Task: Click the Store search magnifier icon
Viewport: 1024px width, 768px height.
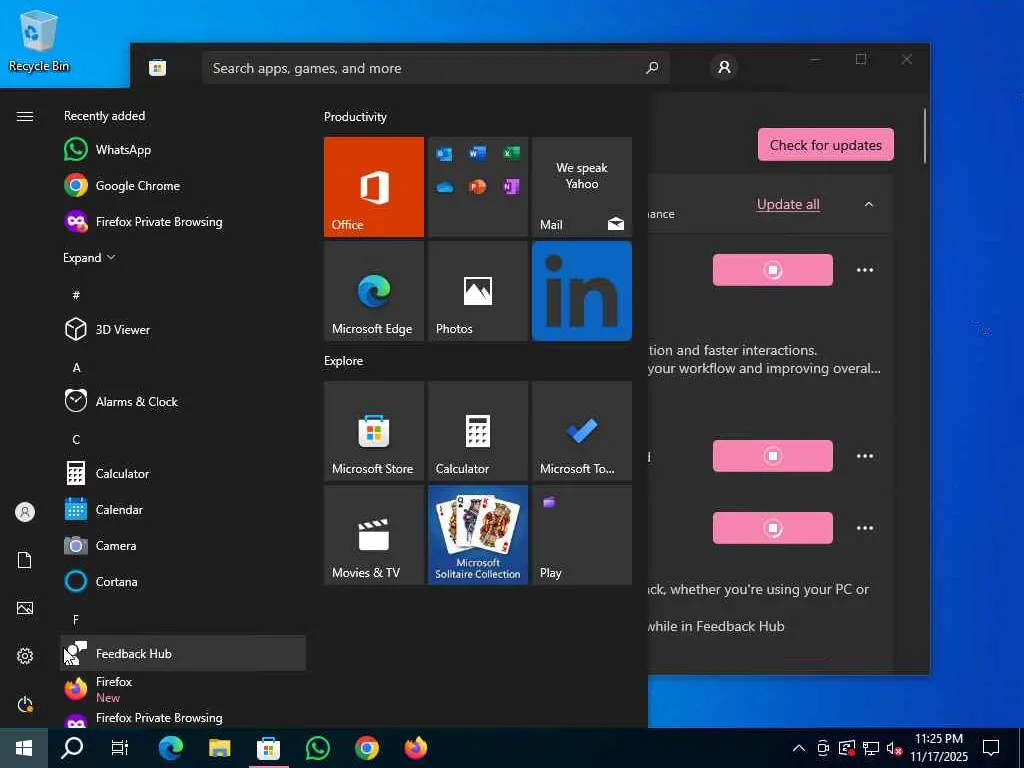Action: click(x=652, y=67)
